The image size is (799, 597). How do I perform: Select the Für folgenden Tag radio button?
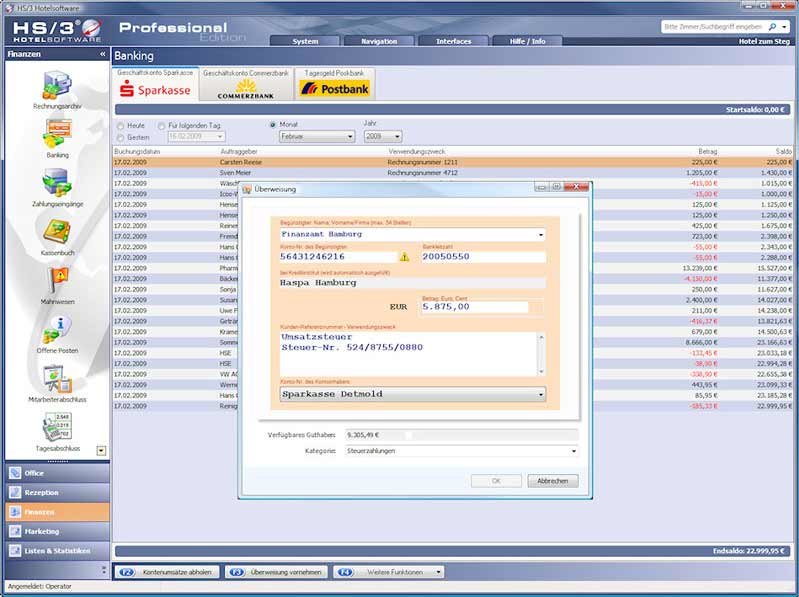pos(162,126)
